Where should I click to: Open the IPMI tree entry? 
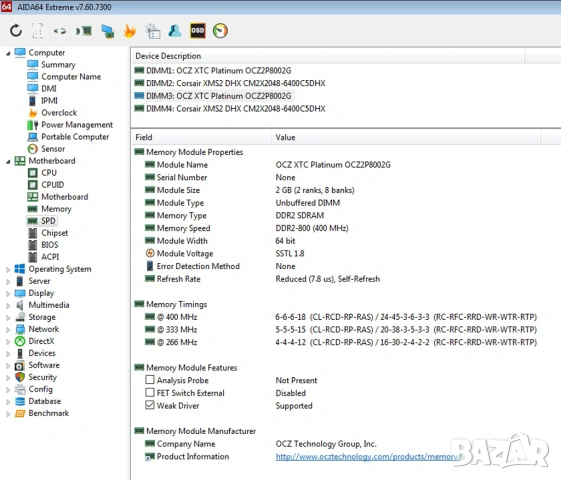tap(49, 101)
